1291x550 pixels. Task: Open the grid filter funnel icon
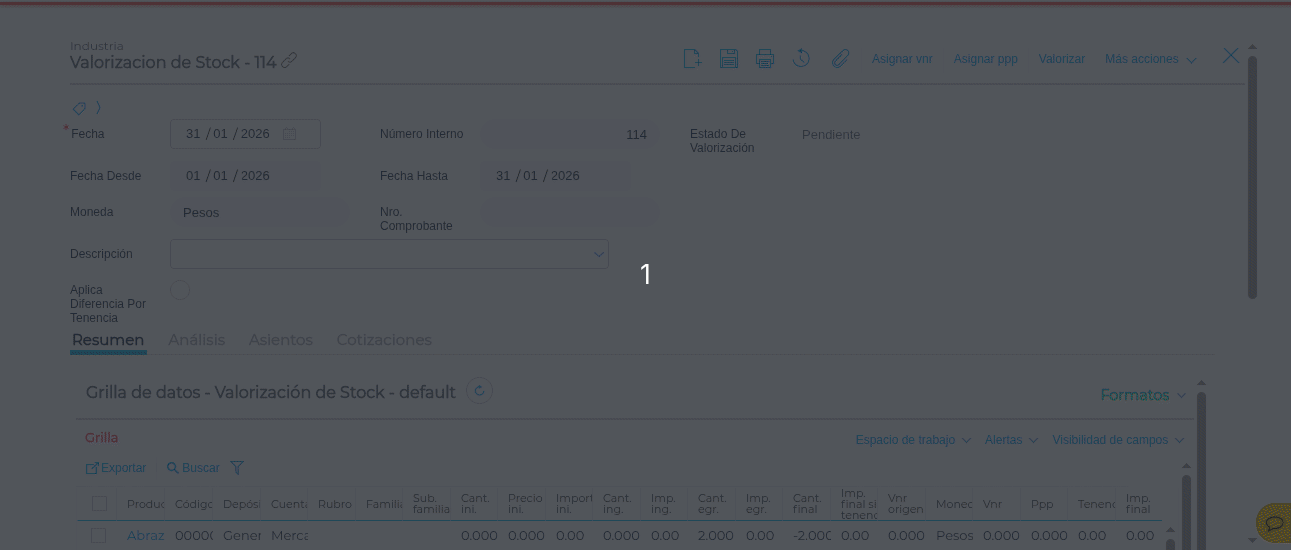(237, 468)
